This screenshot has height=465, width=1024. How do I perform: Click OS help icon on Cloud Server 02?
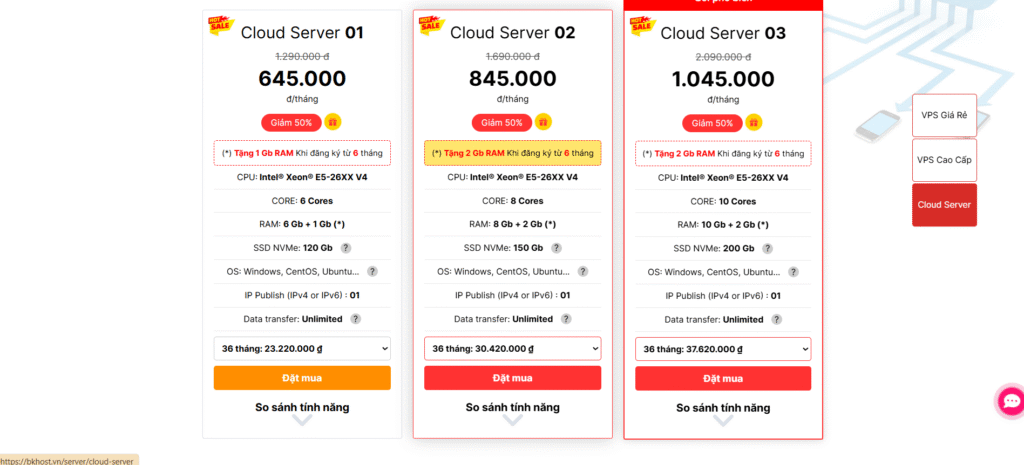click(582, 271)
